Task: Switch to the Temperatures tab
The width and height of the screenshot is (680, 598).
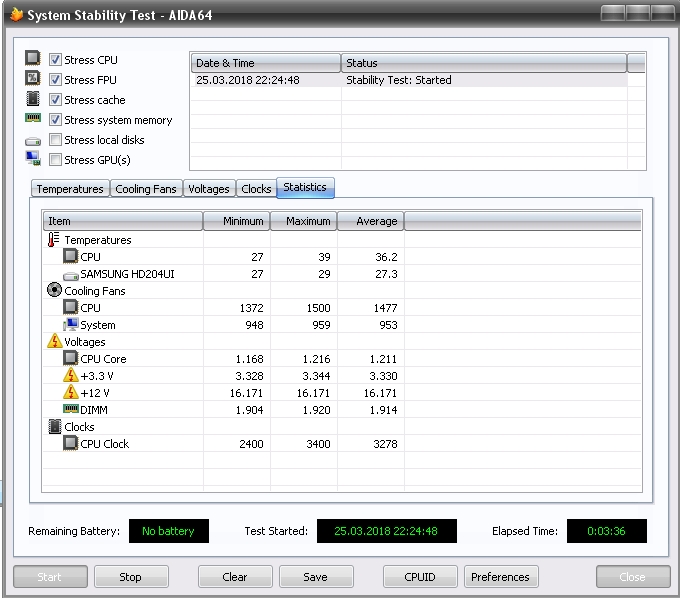Action: point(70,189)
